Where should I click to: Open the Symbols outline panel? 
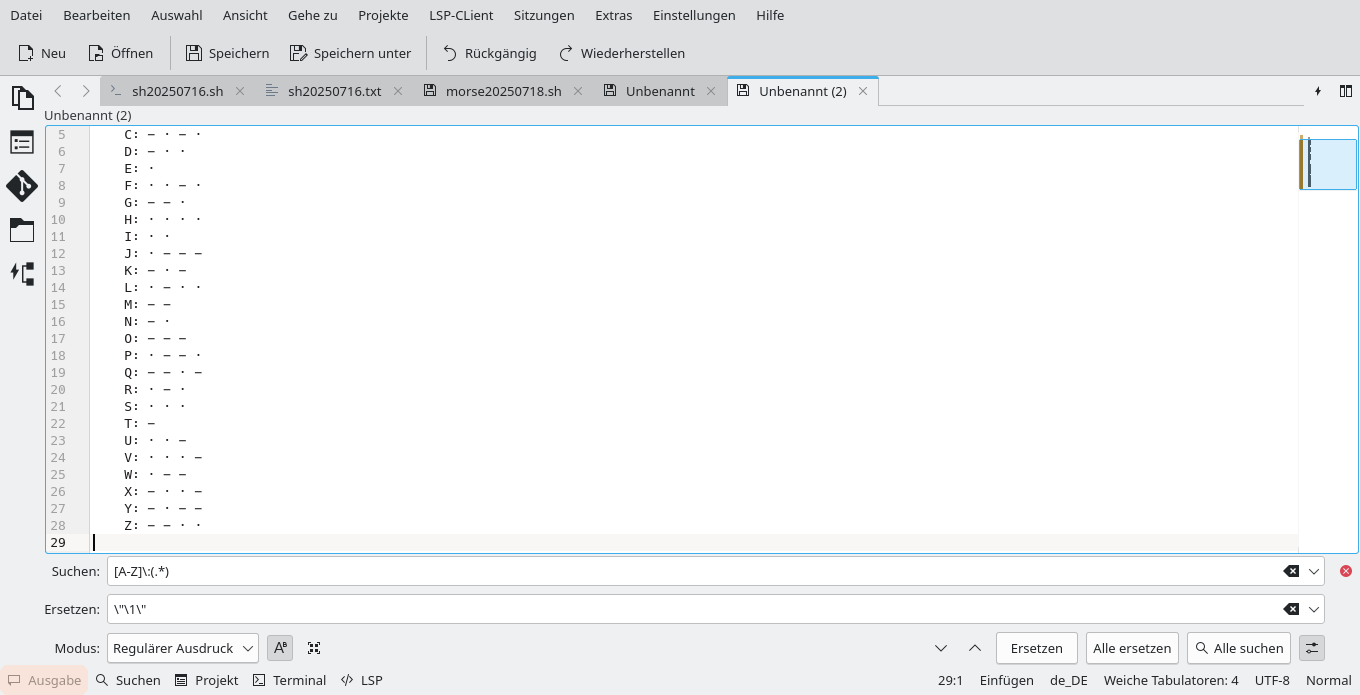point(22,142)
